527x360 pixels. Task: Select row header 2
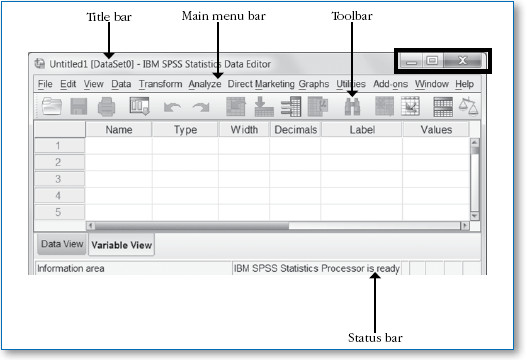(x=59, y=162)
